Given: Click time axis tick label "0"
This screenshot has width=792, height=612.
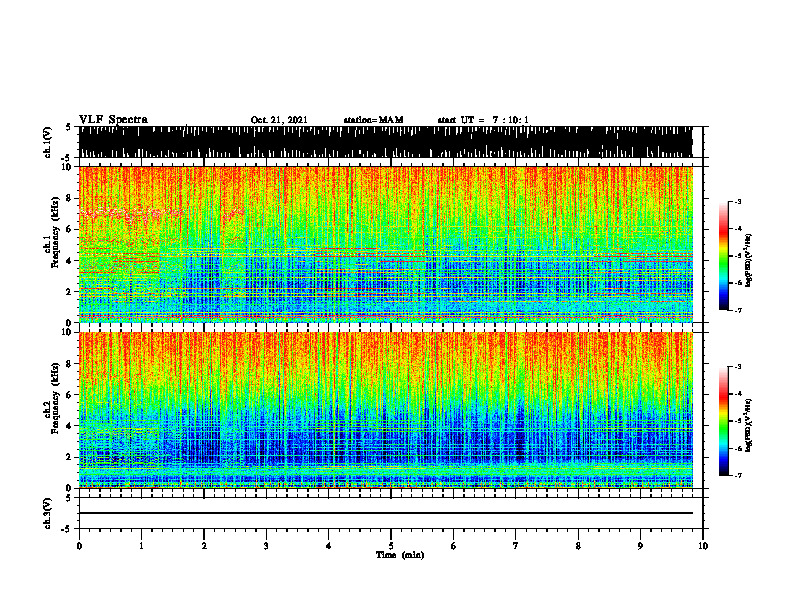Looking at the screenshot, I should coord(79,546).
